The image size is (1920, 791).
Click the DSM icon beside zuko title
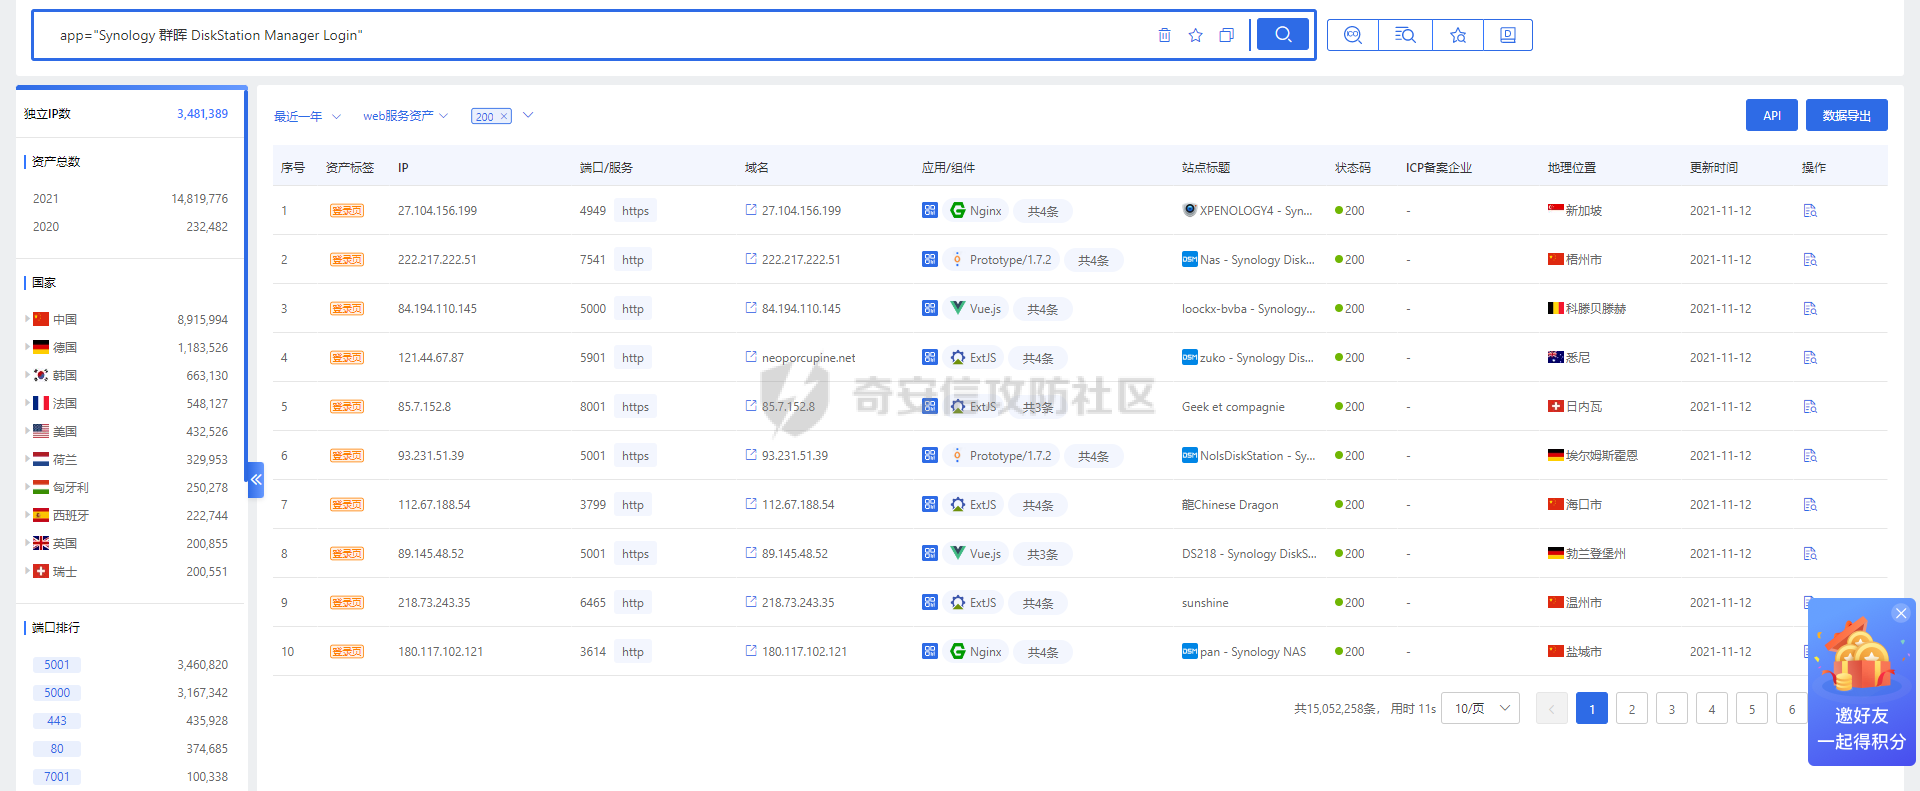click(x=1190, y=357)
